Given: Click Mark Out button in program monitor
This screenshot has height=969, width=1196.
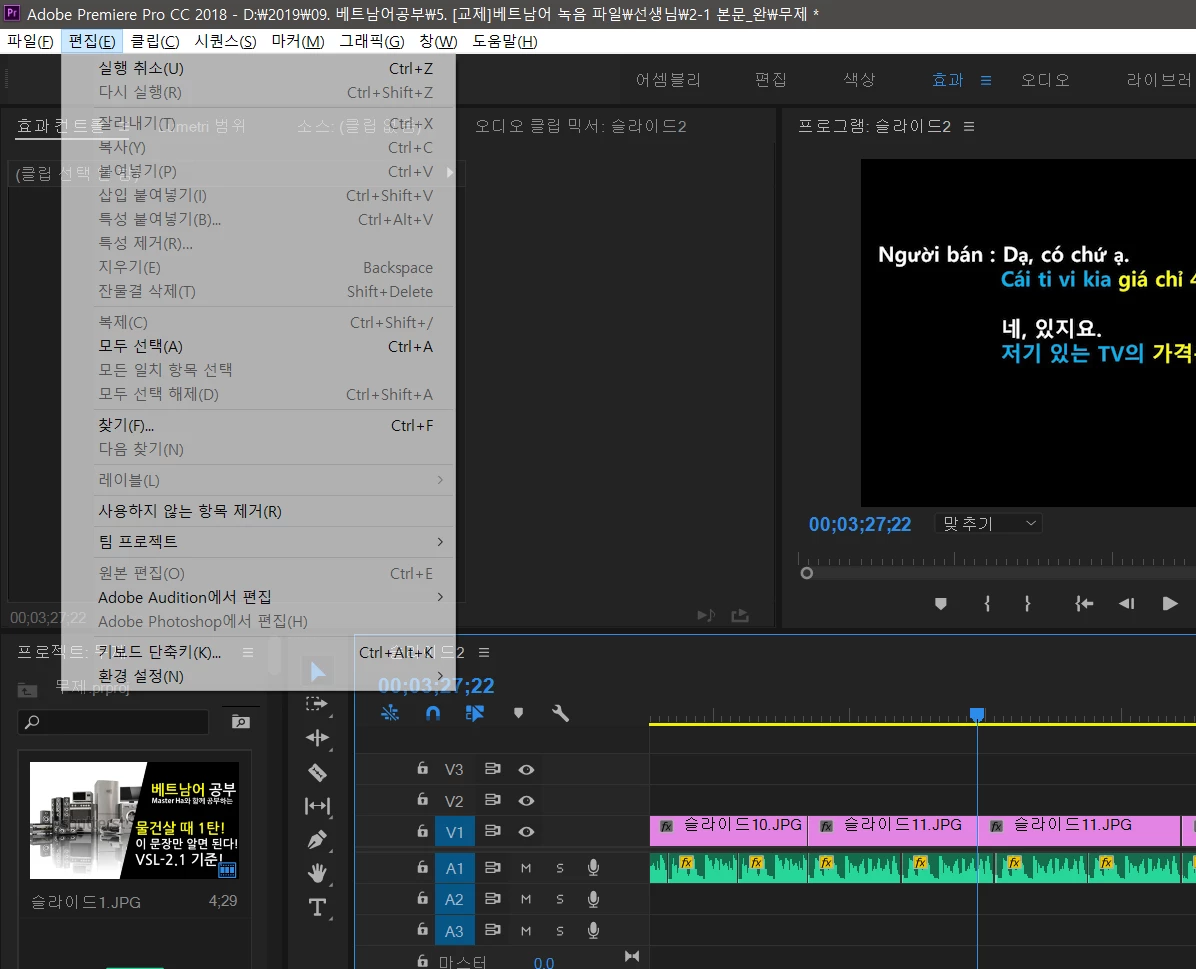Looking at the screenshot, I should click(x=1027, y=604).
